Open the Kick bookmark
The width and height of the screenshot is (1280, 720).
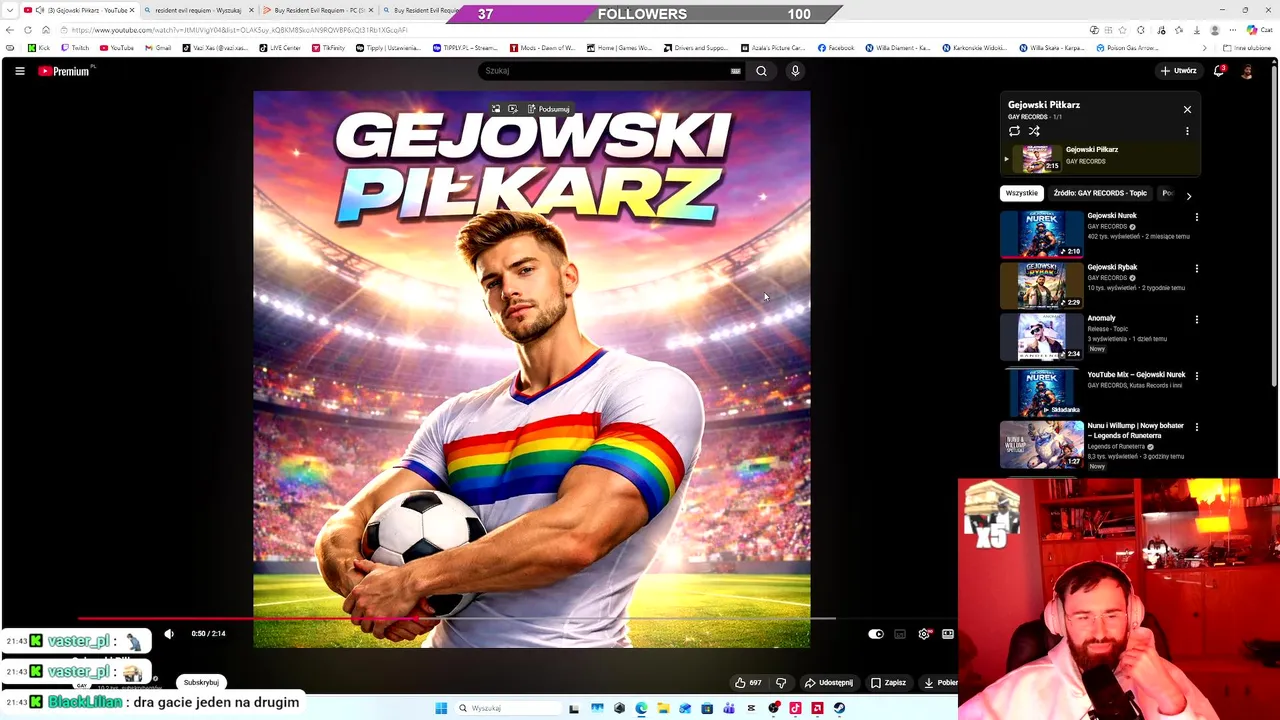(x=39, y=48)
